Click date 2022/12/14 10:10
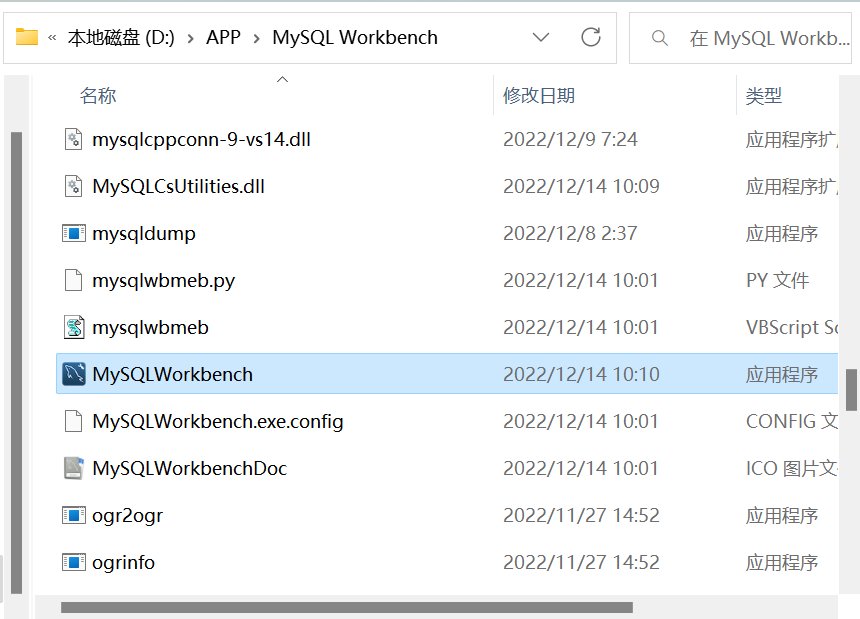The width and height of the screenshot is (860, 619). point(581,374)
